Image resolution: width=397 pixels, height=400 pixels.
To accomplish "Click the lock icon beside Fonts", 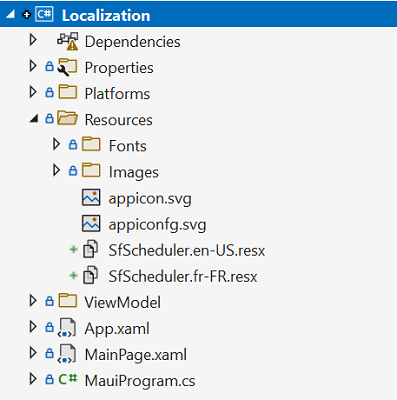I will 73,144.
